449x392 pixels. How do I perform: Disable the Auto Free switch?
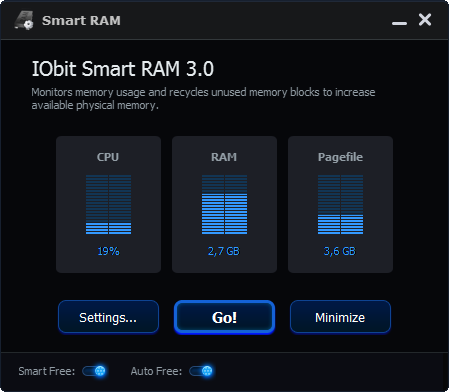201,371
